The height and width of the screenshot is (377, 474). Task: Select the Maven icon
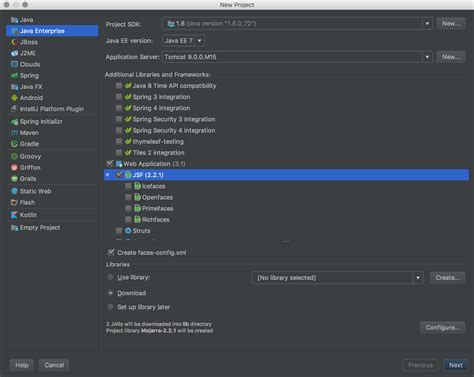pos(14,133)
